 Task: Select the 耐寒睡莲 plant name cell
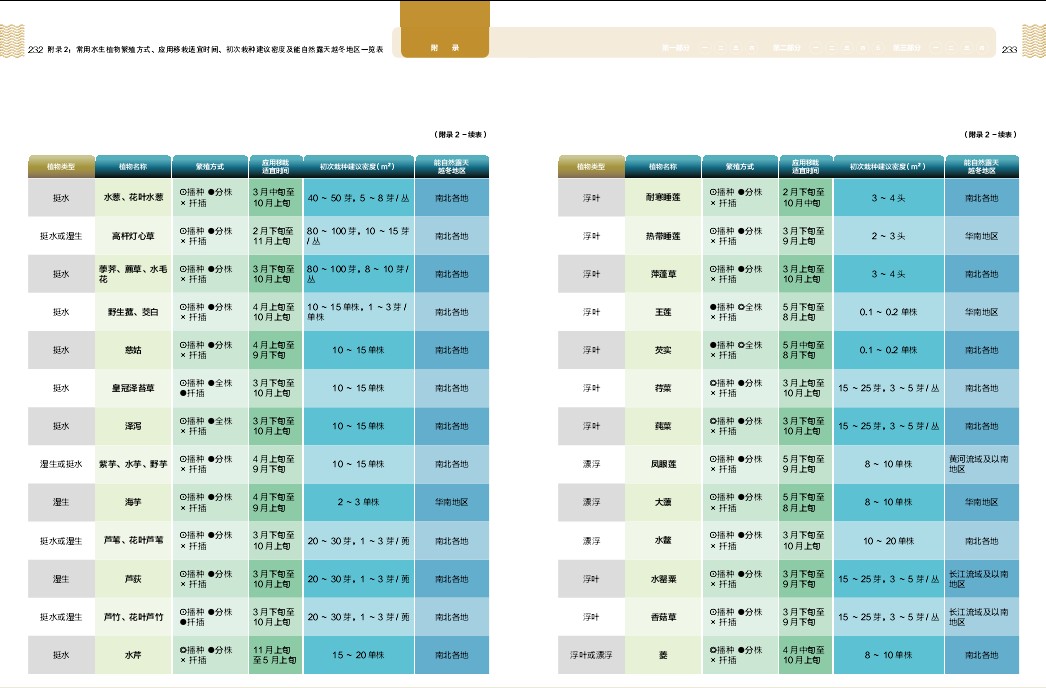point(662,198)
